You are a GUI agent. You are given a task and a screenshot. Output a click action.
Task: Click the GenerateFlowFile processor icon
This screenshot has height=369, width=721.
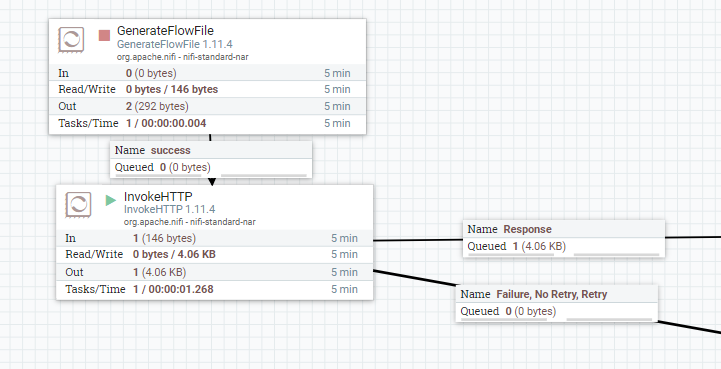tap(71, 40)
